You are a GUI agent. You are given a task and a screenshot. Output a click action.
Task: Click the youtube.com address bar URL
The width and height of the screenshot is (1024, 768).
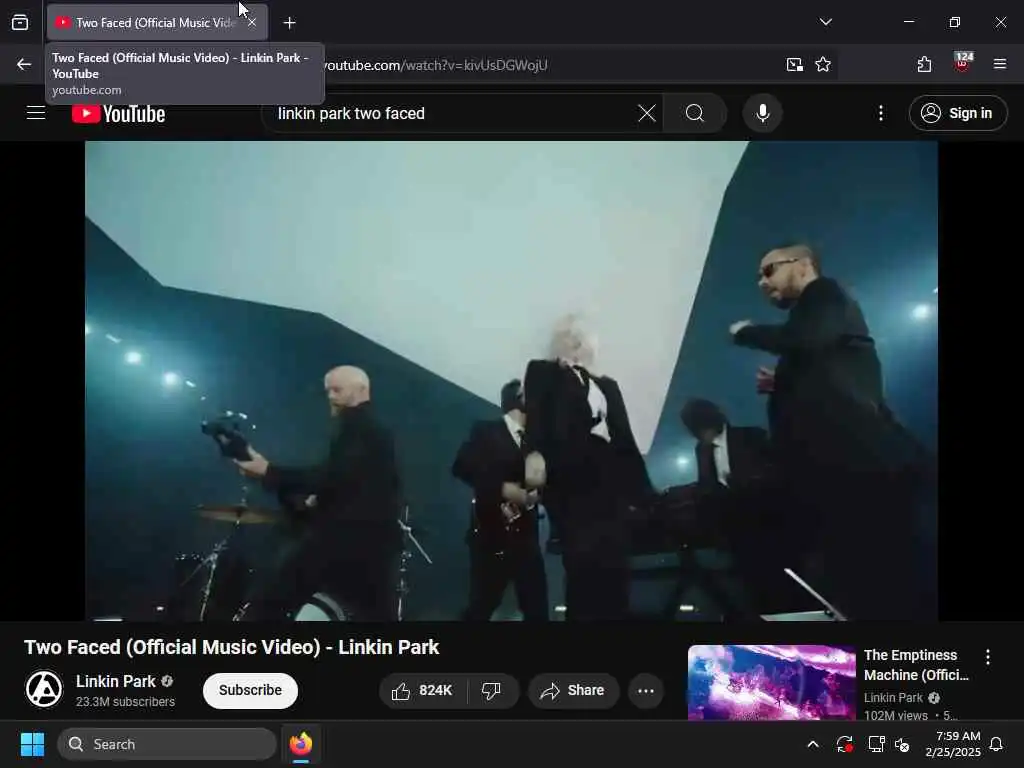pyautogui.click(x=436, y=65)
